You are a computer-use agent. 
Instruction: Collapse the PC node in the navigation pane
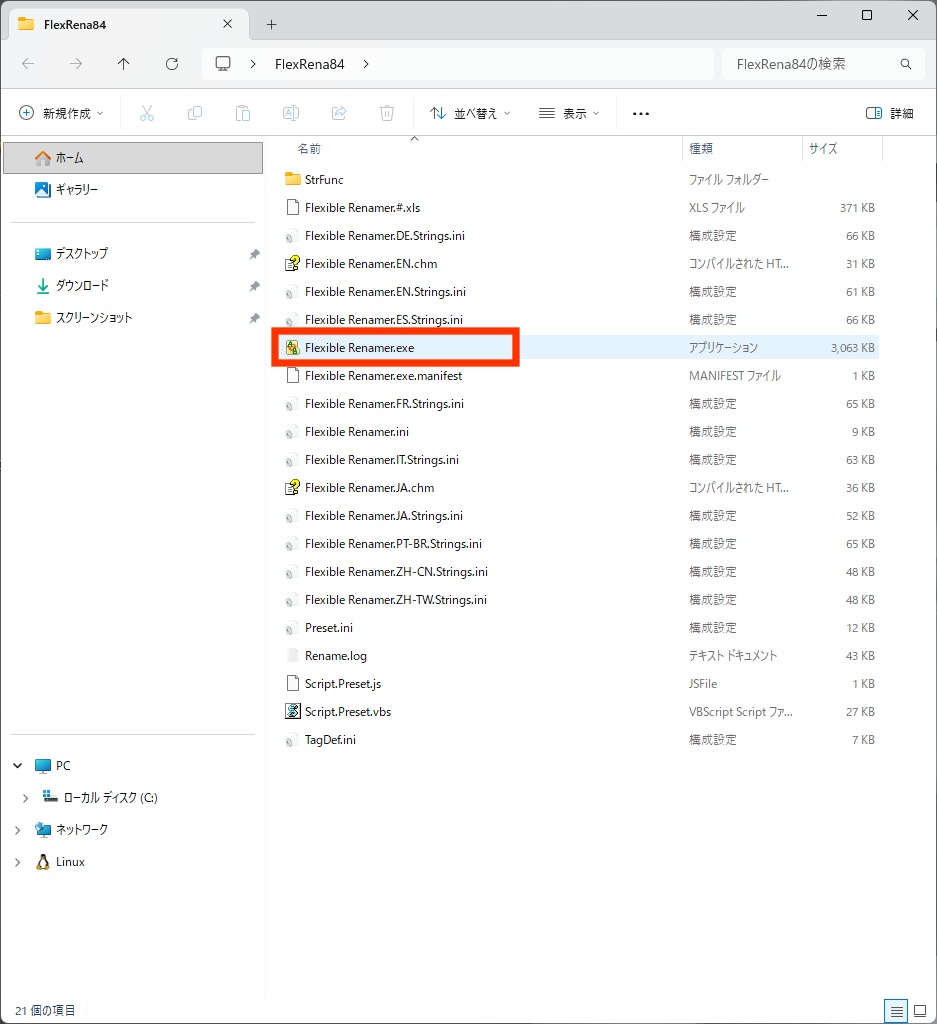click(x=16, y=765)
